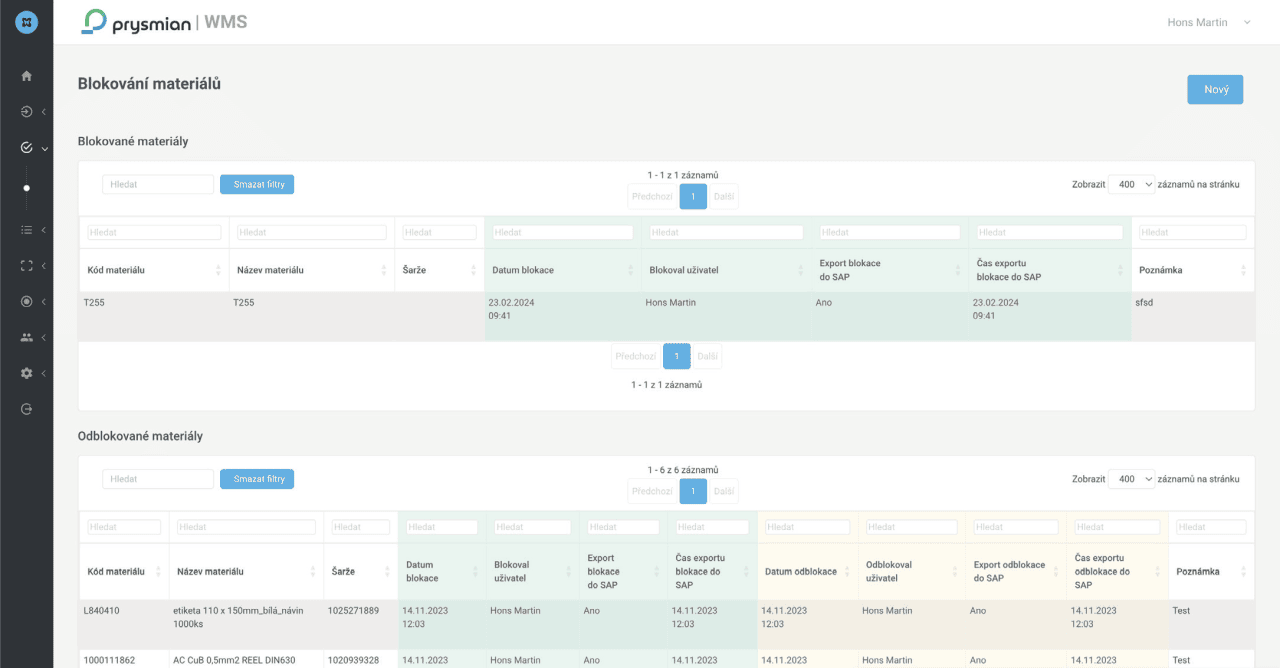Click Smazat filtry in Odblokované materiály section
1280x668 pixels.
pyautogui.click(x=257, y=479)
